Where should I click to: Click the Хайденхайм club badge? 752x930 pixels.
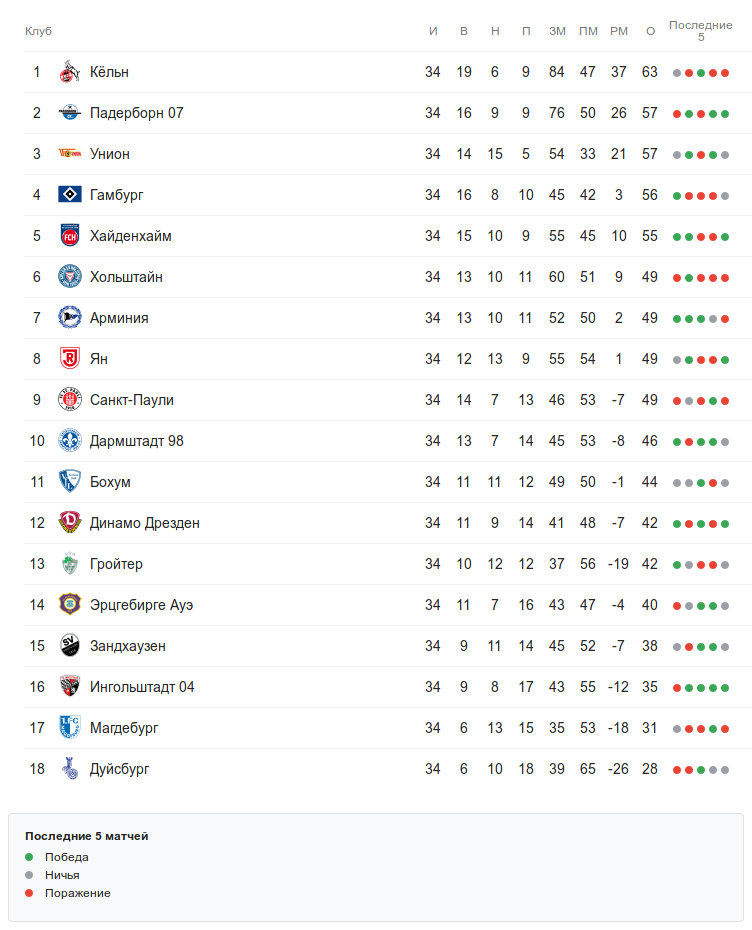tap(69, 236)
